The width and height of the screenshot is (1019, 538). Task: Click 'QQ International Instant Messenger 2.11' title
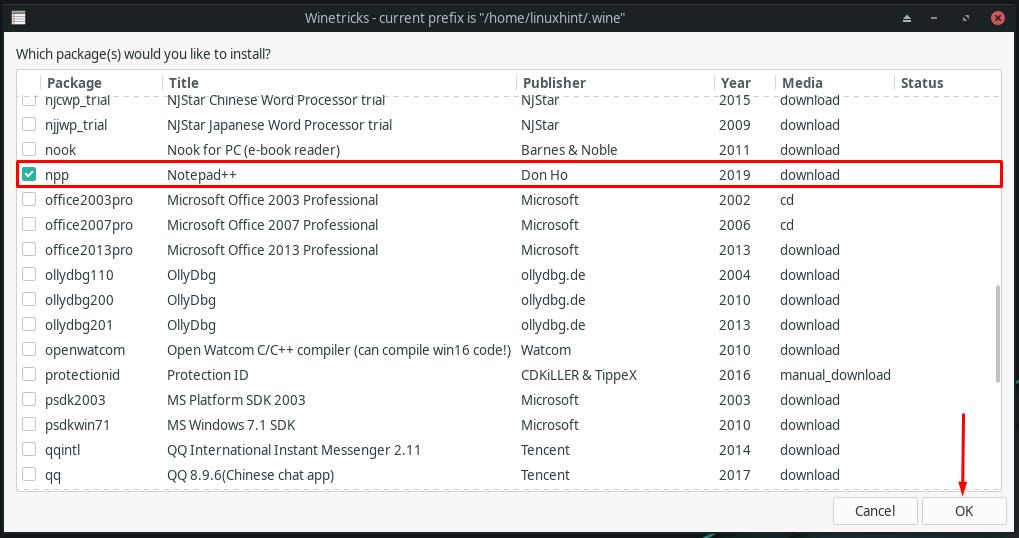click(294, 450)
